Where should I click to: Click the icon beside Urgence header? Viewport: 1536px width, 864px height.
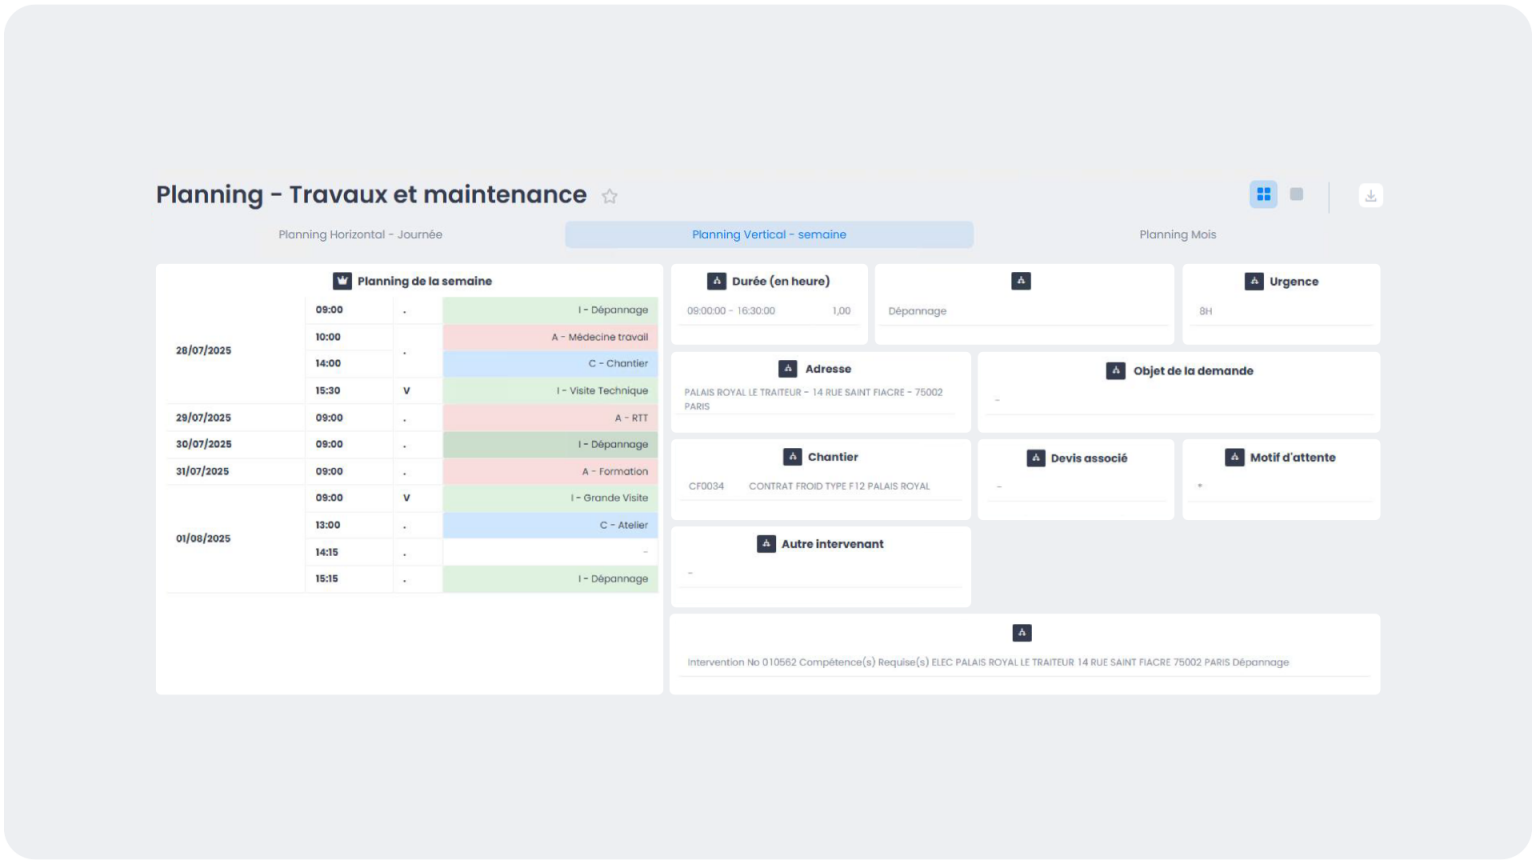coord(1254,281)
